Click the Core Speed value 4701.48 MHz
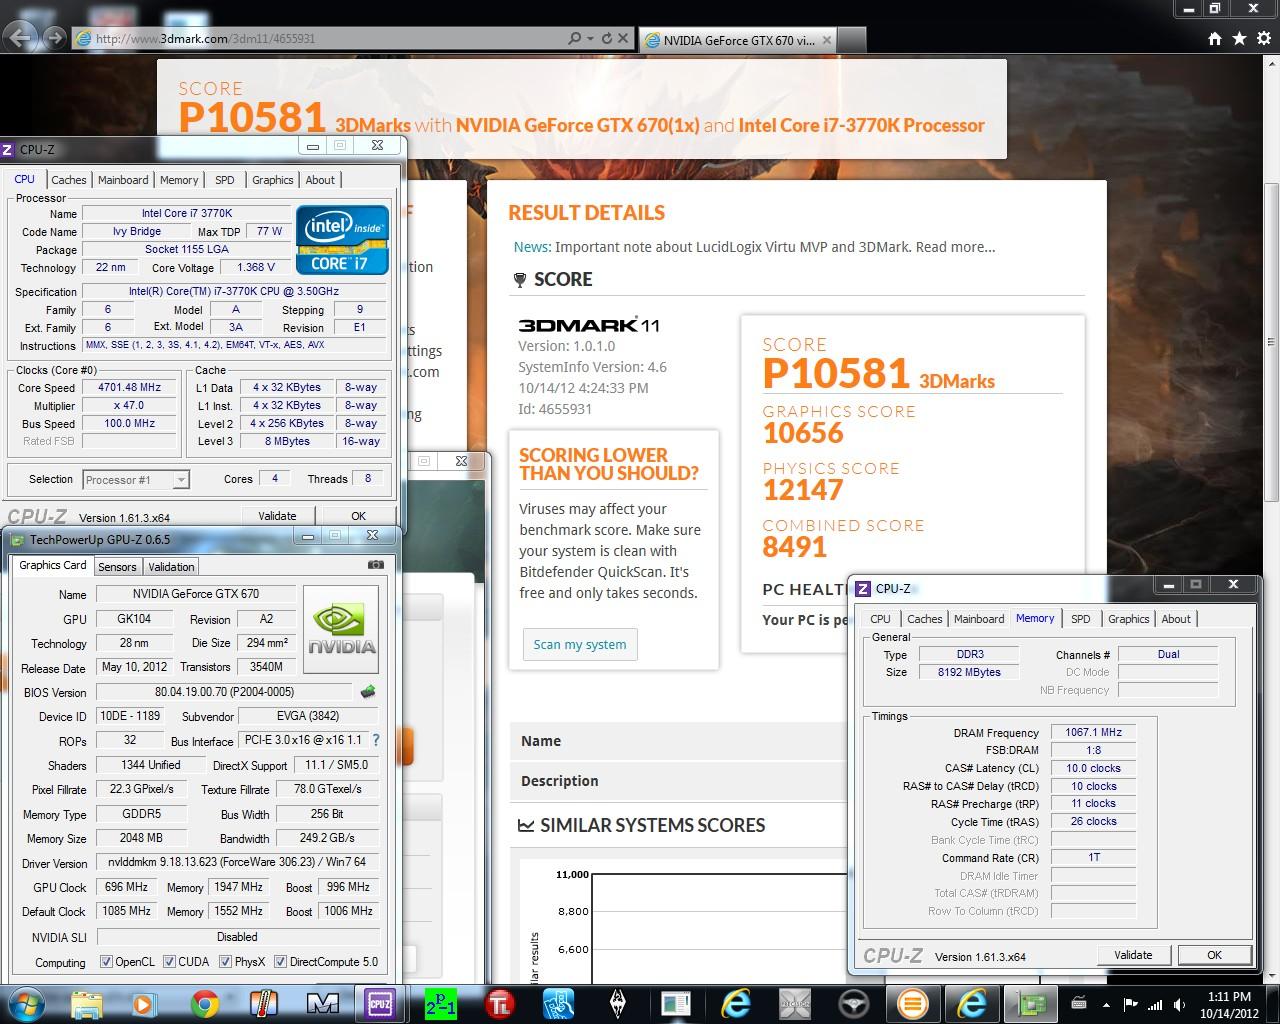 click(x=129, y=387)
